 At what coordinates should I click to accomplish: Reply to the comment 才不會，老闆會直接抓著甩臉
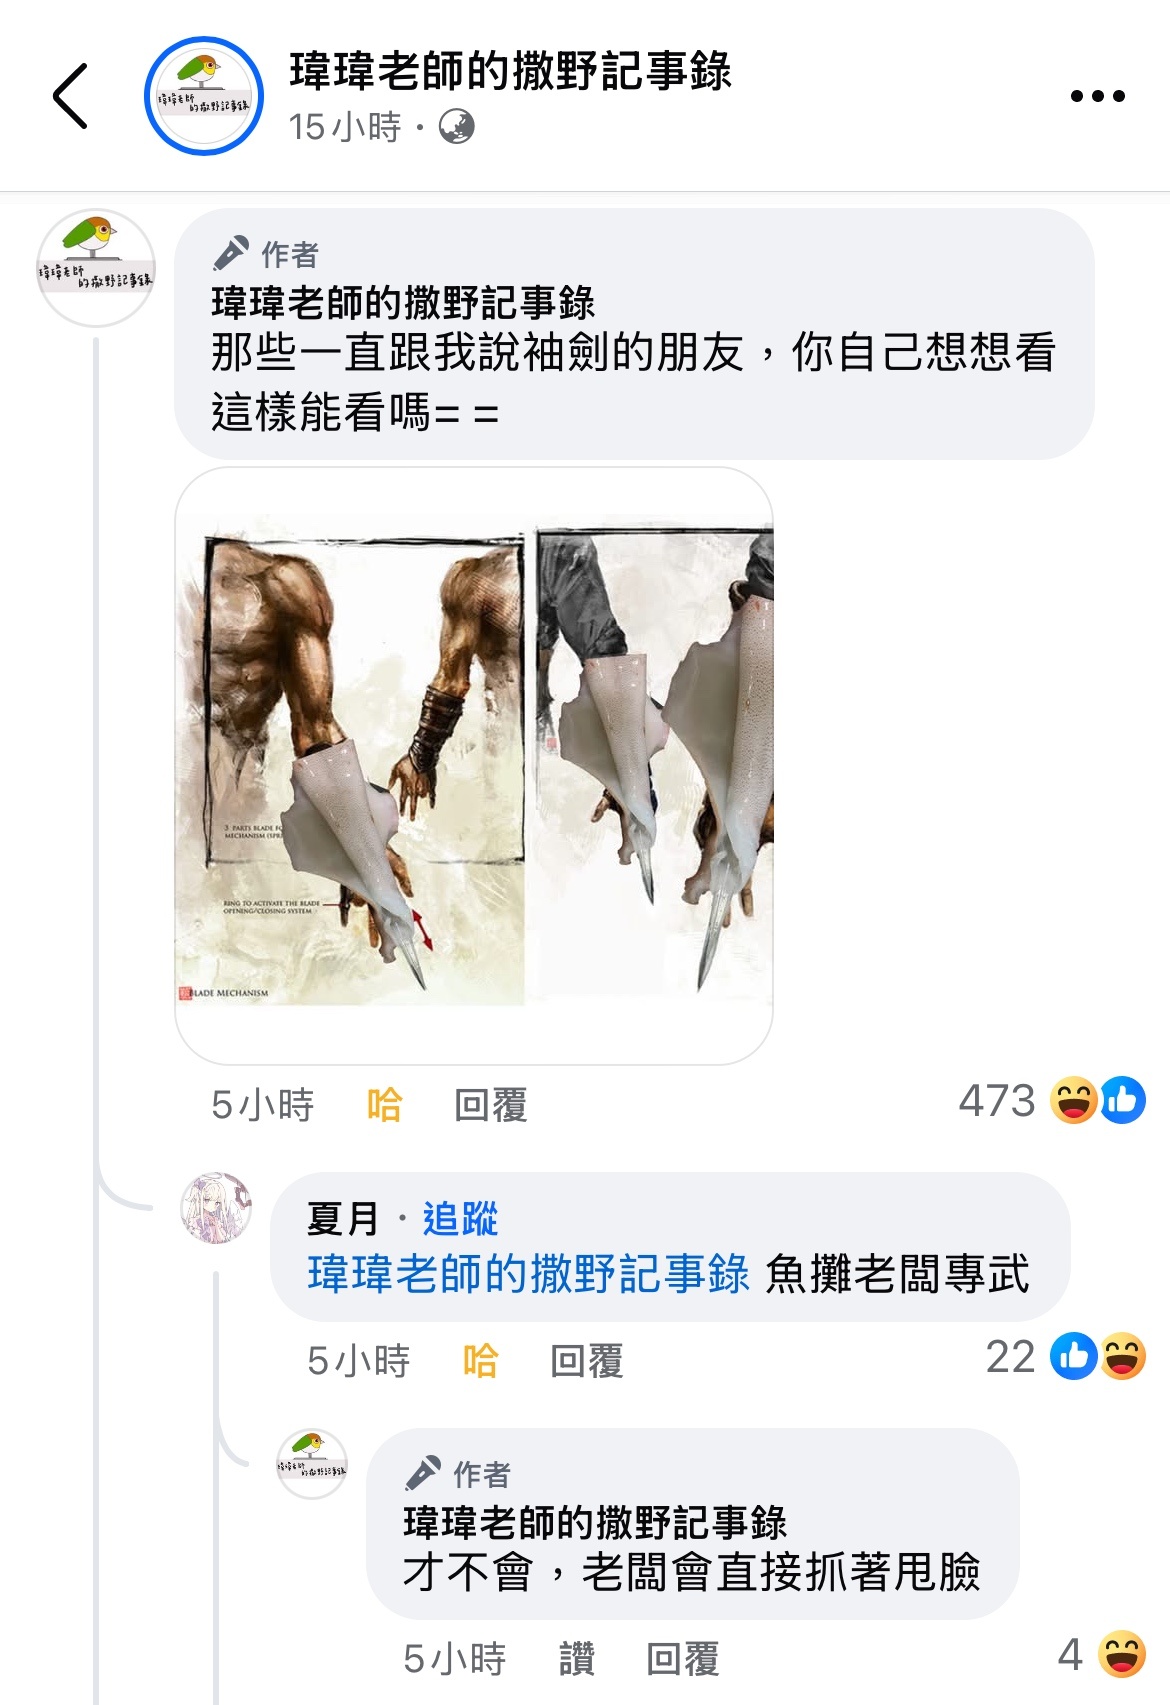(x=682, y=1659)
